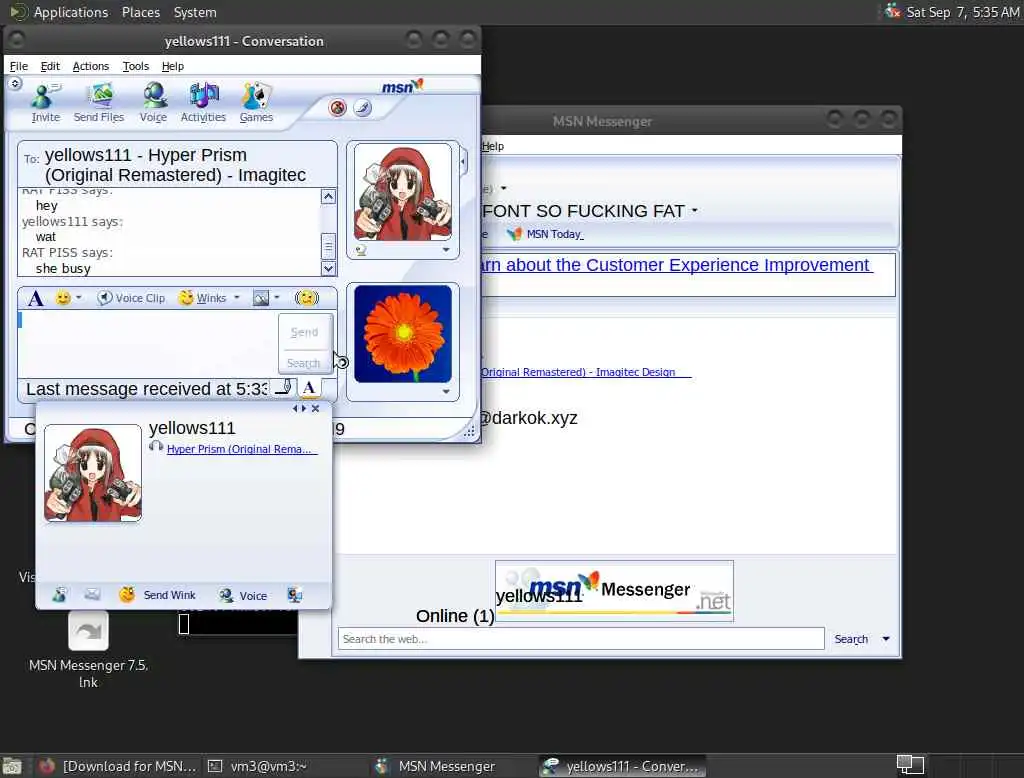Click Voice in the contact card
Viewport: 1024px width, 778px height.
click(x=243, y=595)
